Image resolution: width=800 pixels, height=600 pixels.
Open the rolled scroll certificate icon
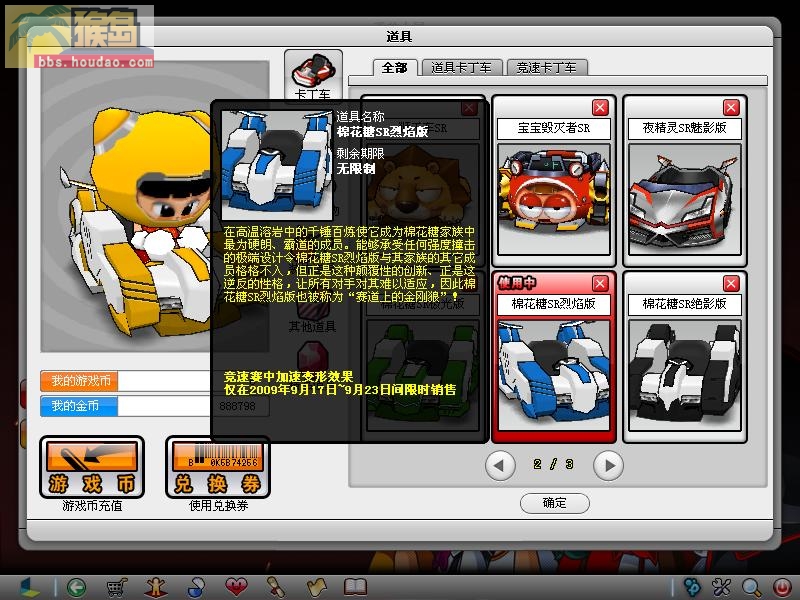coord(276,588)
